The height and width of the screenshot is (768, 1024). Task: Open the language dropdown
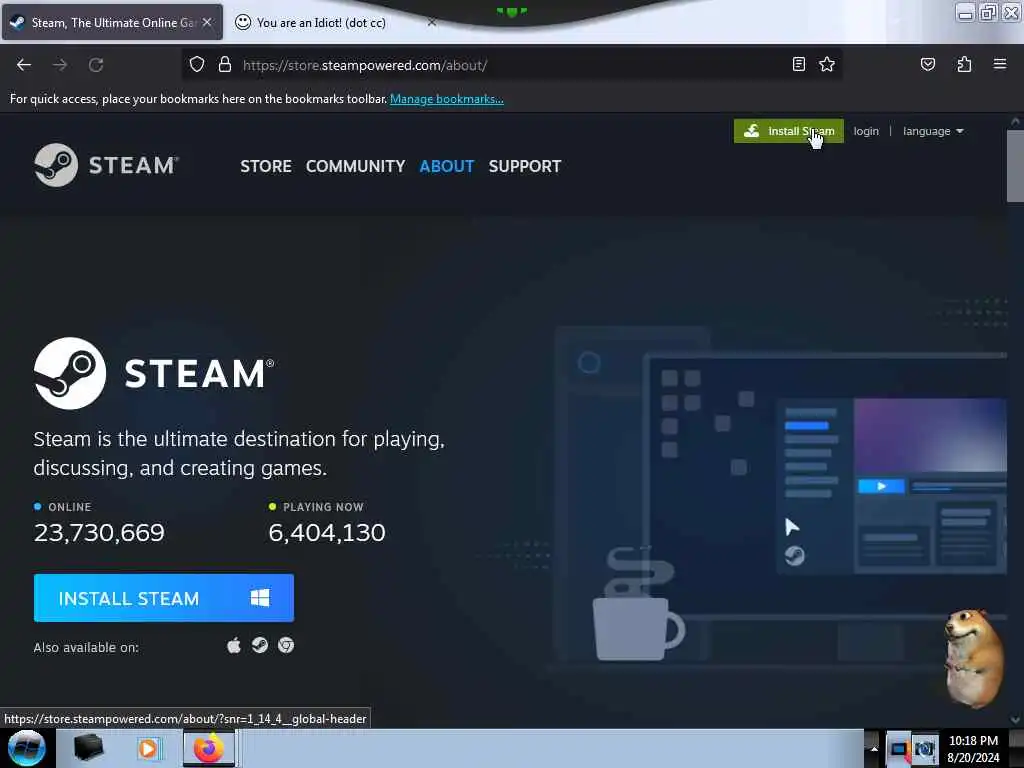pyautogui.click(x=933, y=131)
